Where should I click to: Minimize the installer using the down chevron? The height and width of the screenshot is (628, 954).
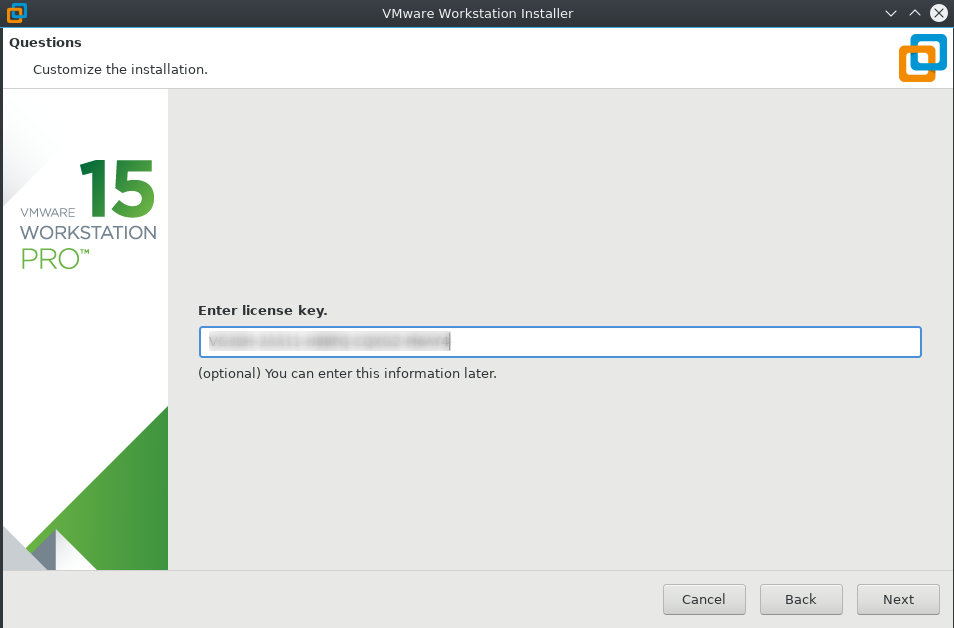891,13
